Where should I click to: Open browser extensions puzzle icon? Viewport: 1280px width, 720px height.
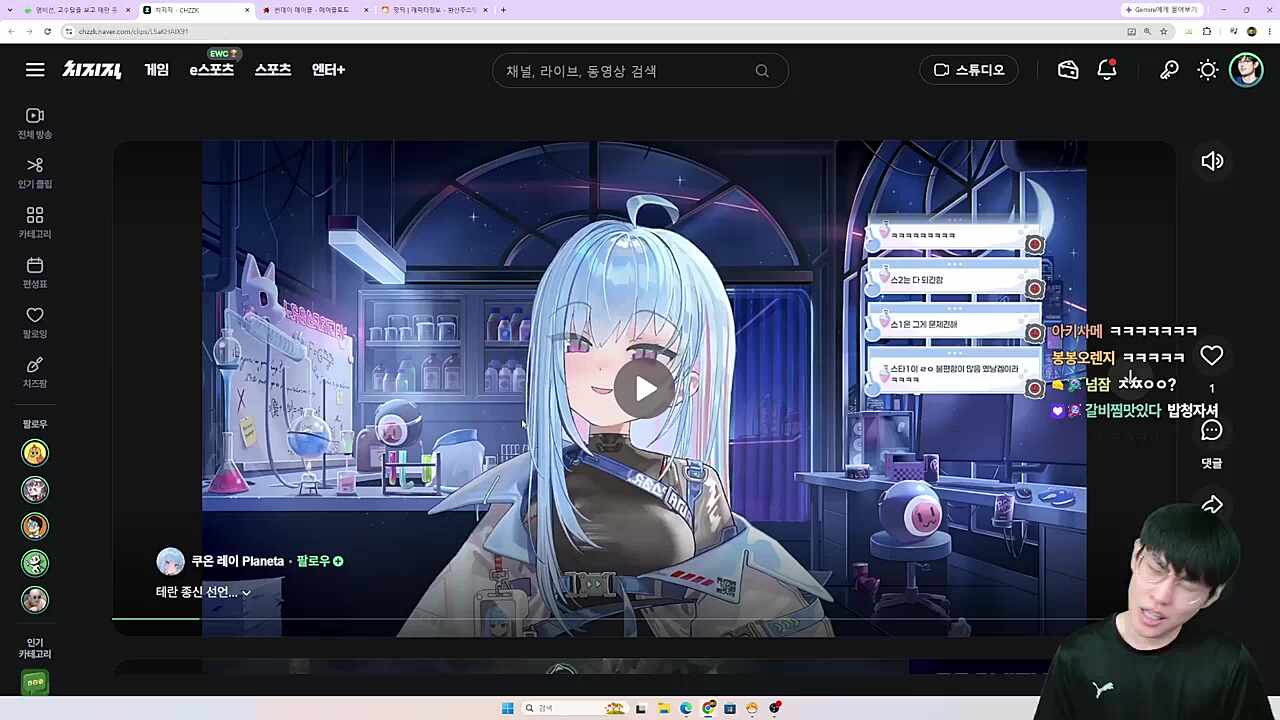click(1207, 31)
